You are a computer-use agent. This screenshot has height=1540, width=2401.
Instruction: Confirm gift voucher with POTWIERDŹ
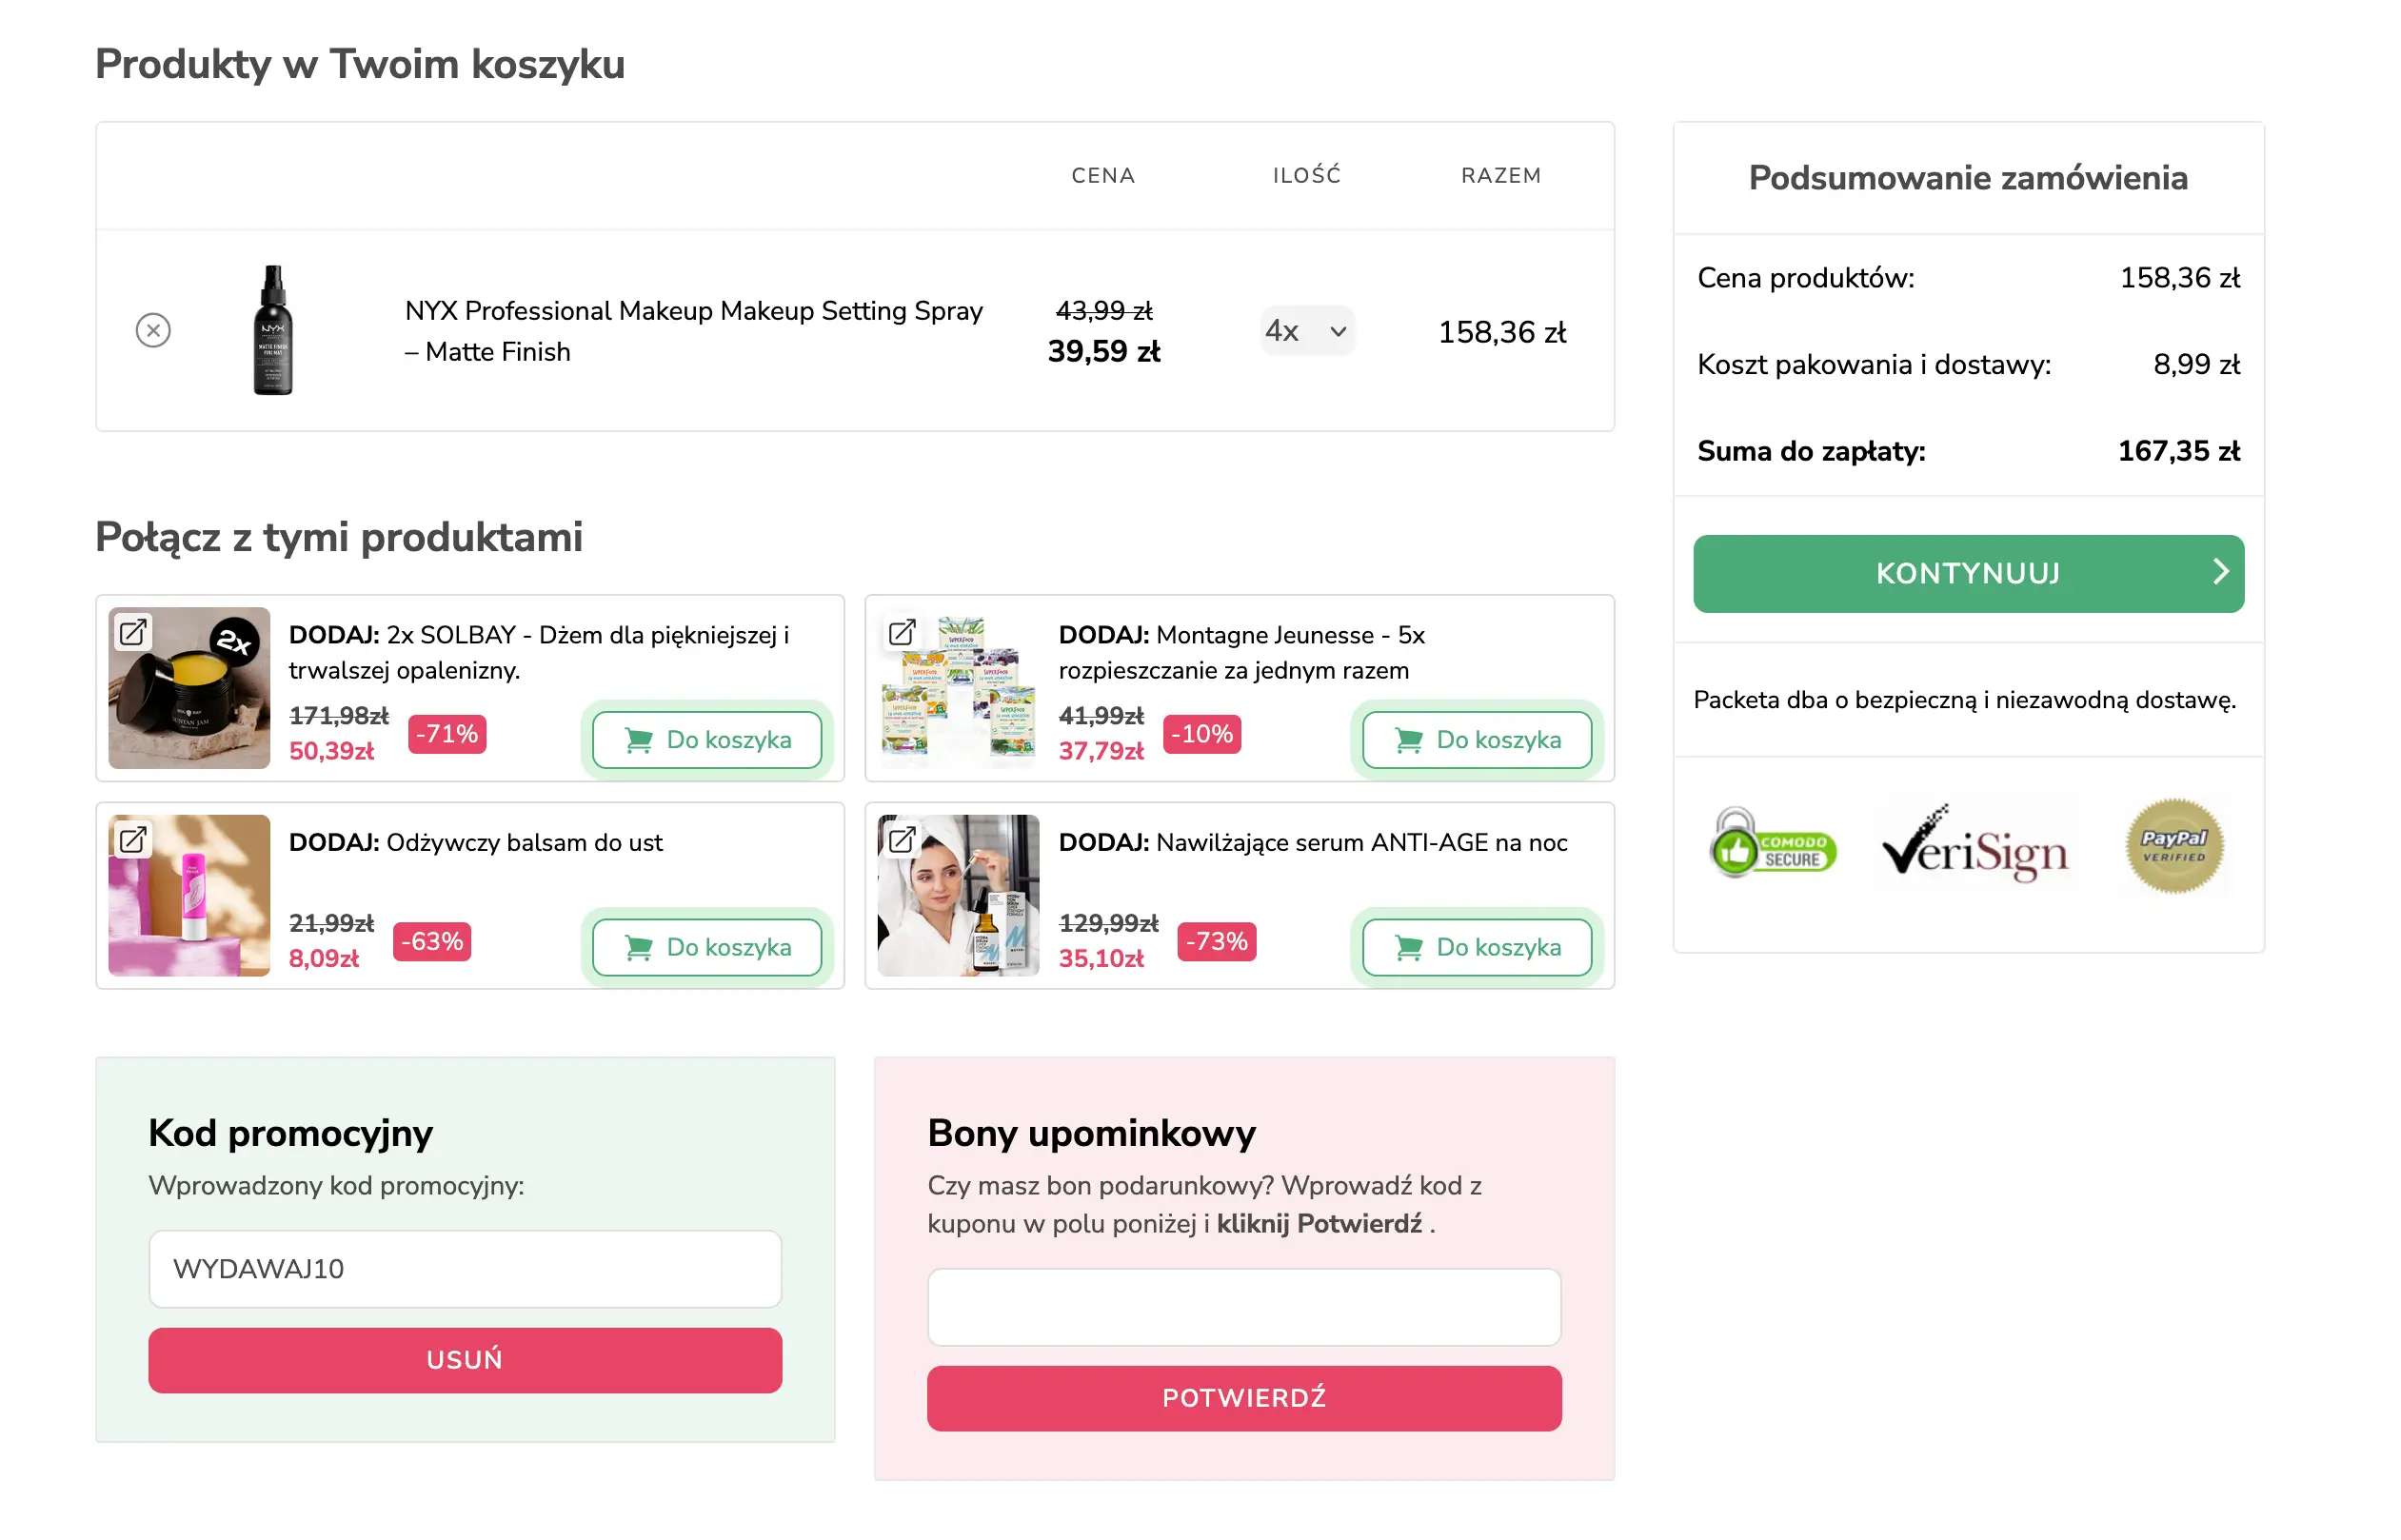pos(1244,1398)
